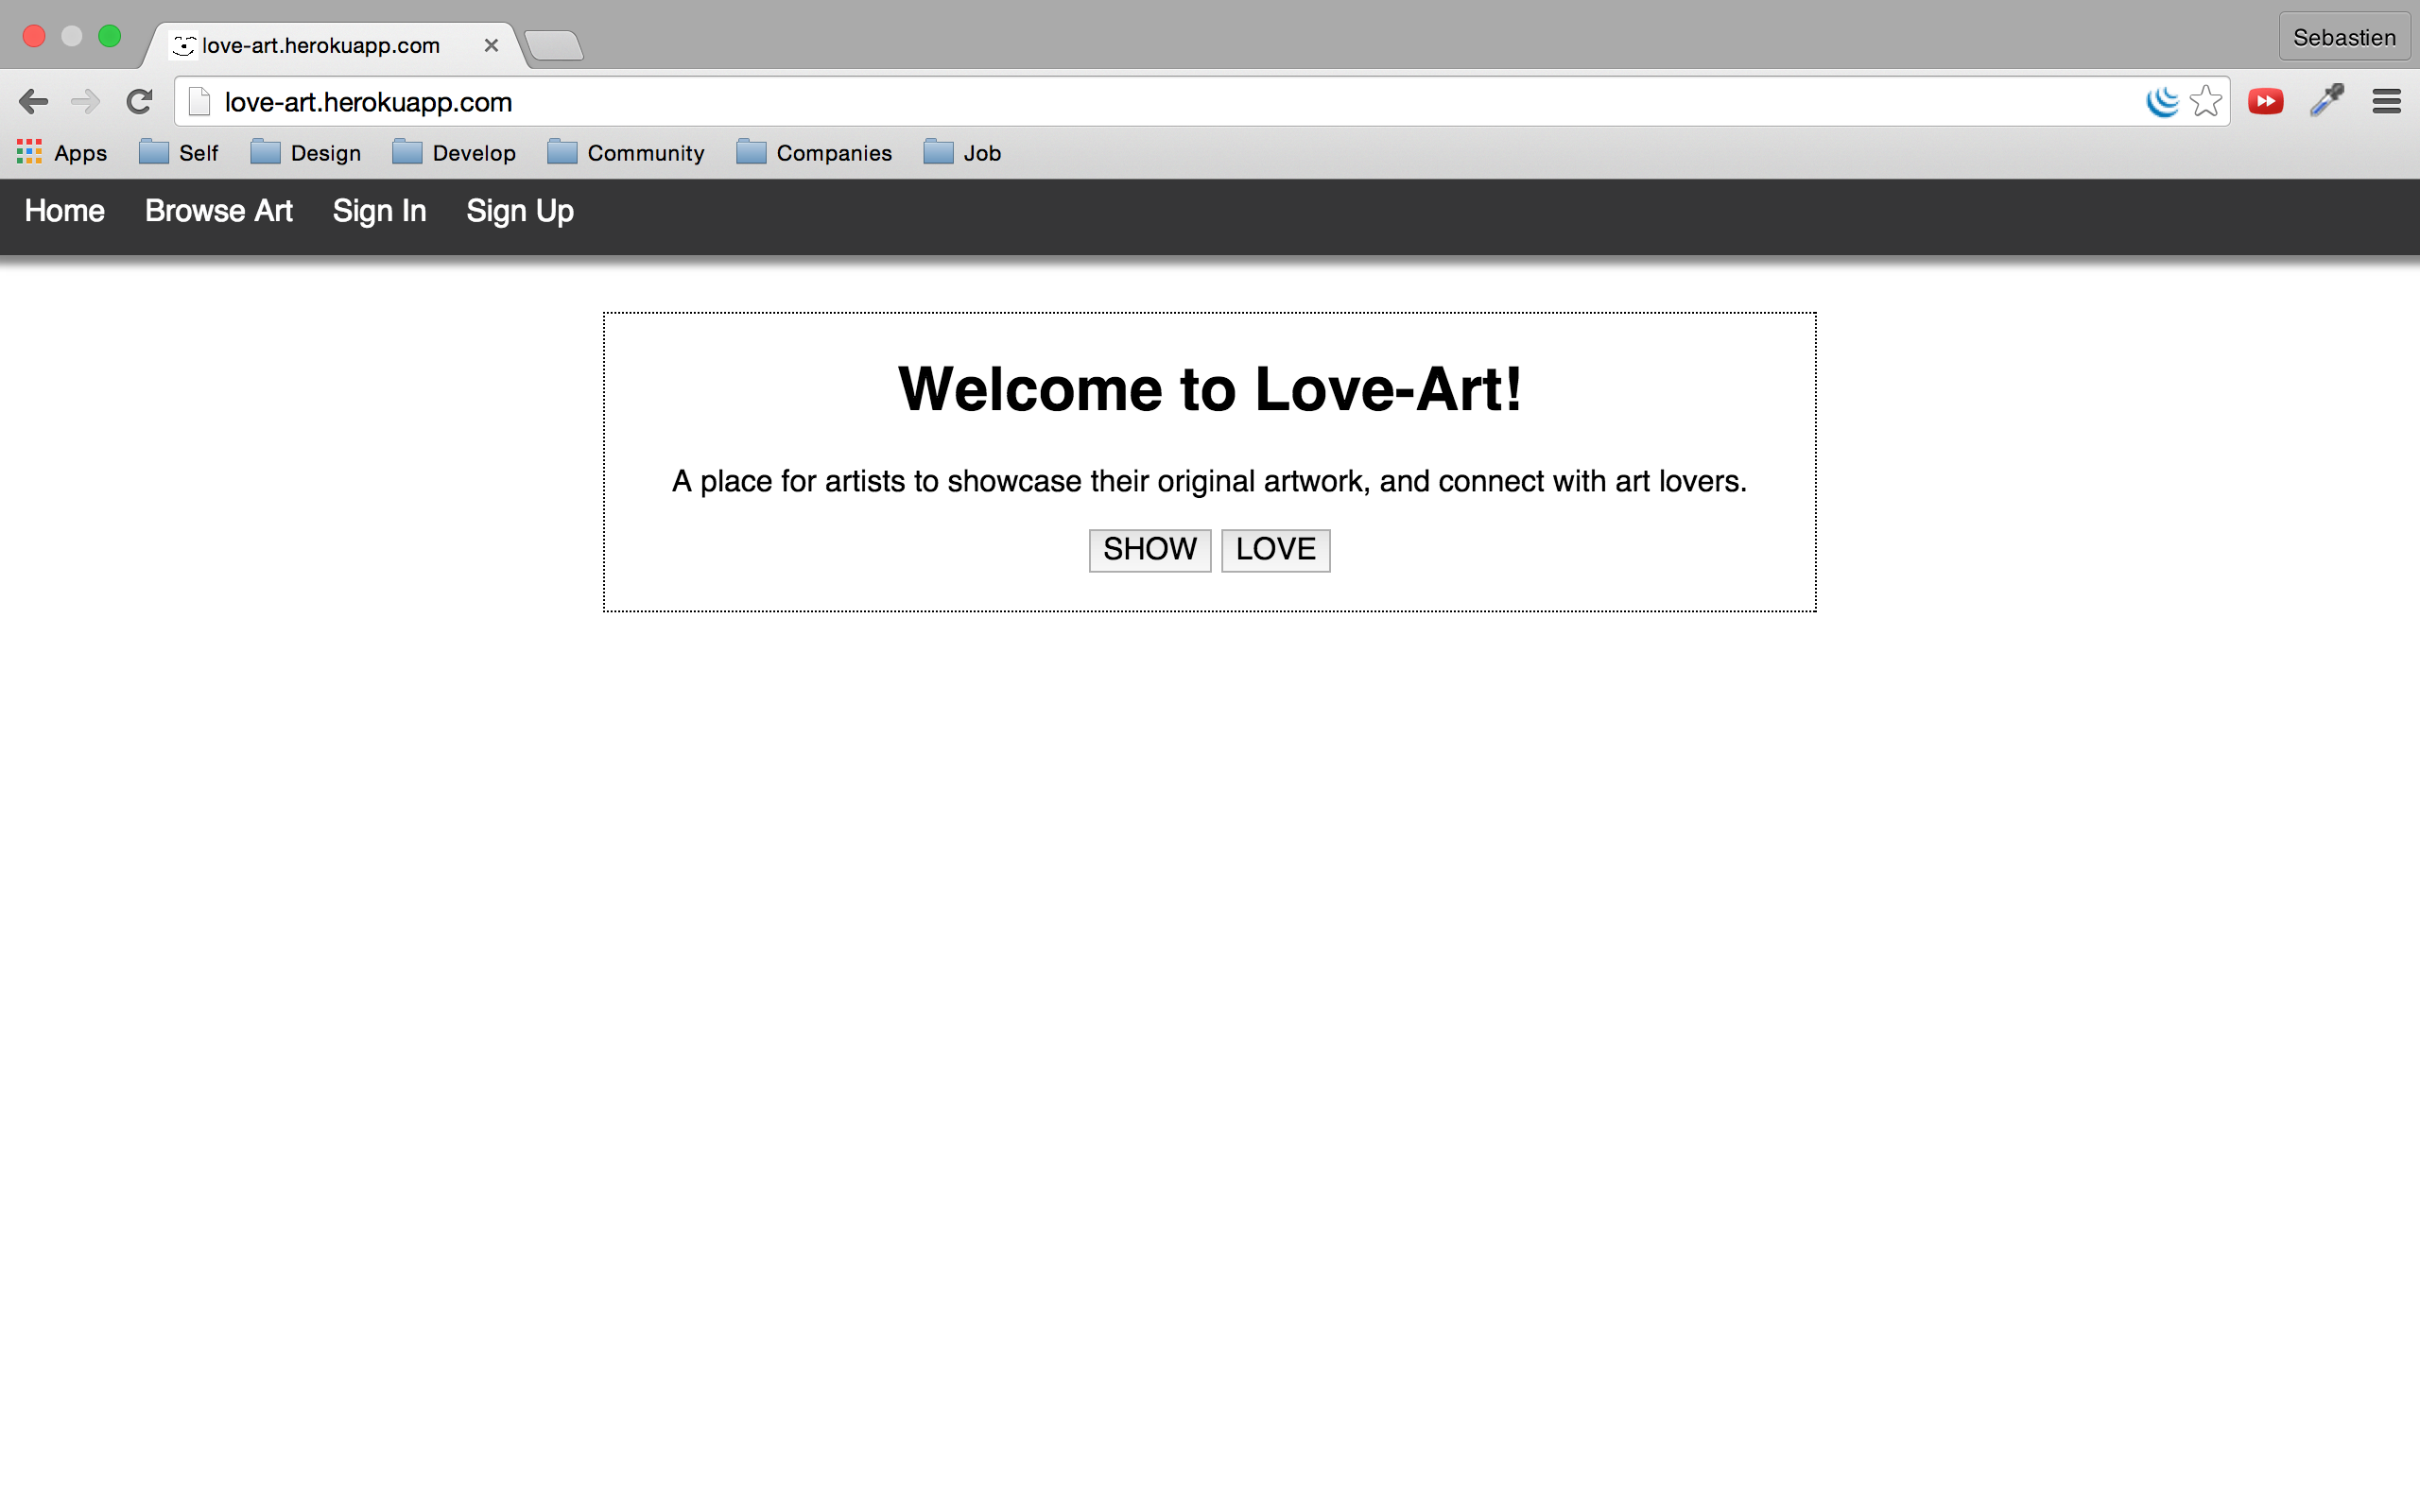Open the Companies bookmarks folder
Image resolution: width=2420 pixels, height=1512 pixels.
click(x=814, y=153)
